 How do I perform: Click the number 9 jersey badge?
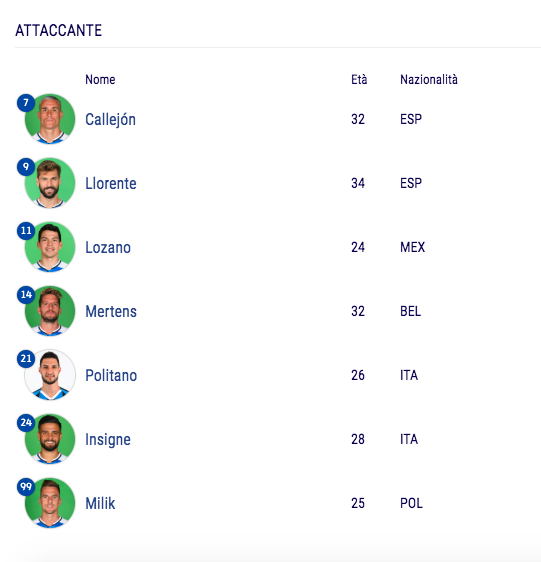coord(26,167)
